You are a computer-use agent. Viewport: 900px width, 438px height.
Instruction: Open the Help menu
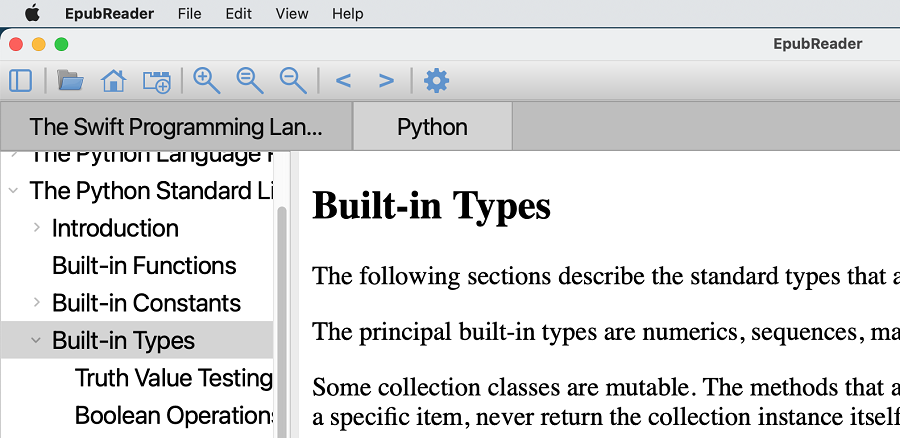tap(347, 13)
